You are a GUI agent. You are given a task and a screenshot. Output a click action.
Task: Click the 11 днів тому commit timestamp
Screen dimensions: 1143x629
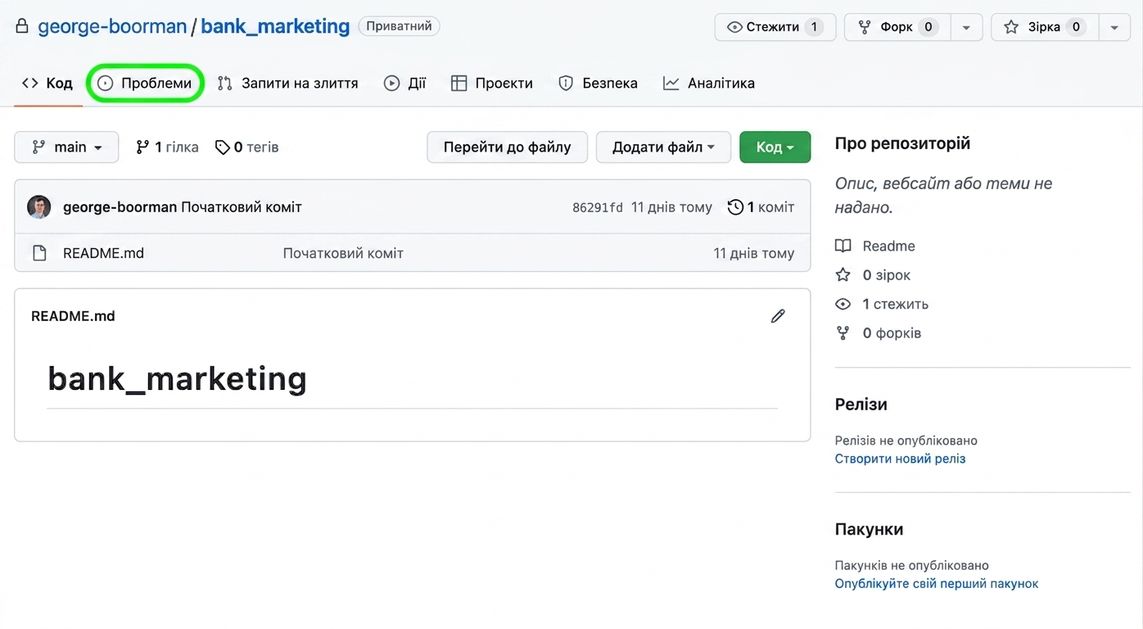671,207
